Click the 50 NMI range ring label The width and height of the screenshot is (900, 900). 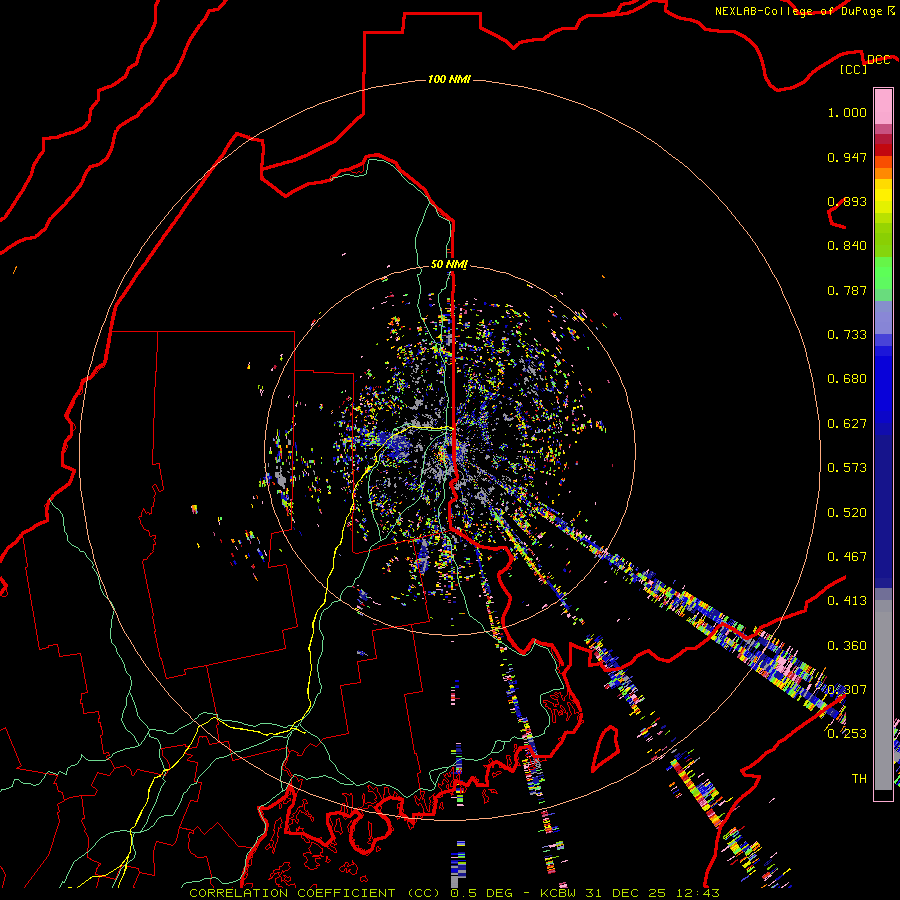click(449, 264)
